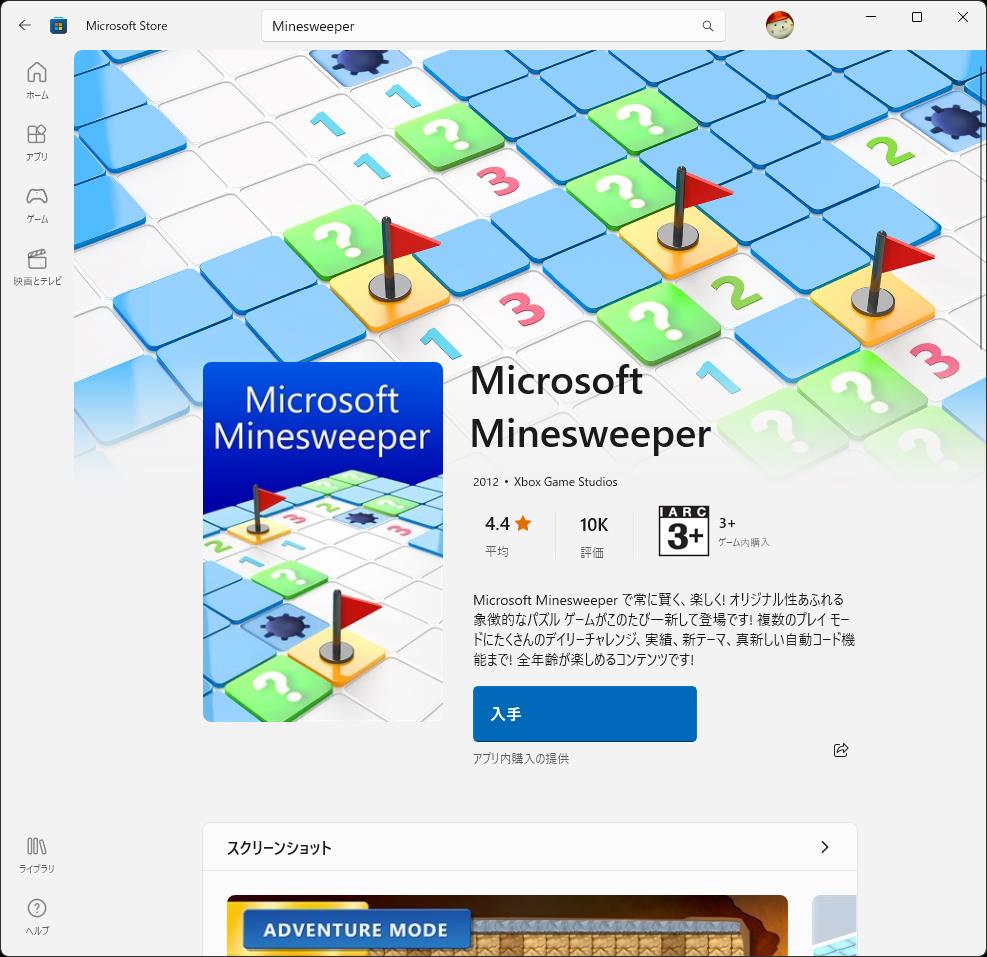
Task: Select ホーム in the Store sidebar
Action: pyautogui.click(x=37, y=80)
